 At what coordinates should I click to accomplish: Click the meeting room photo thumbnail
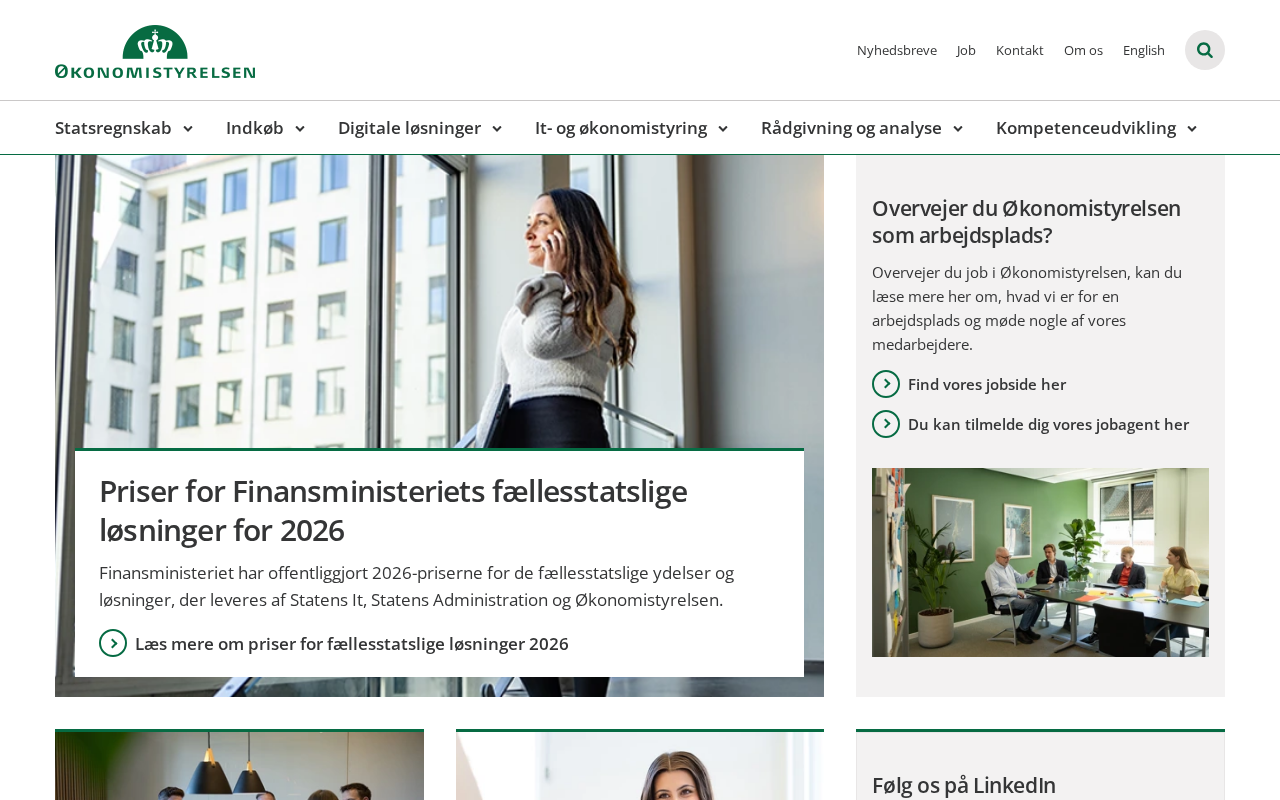[1040, 562]
